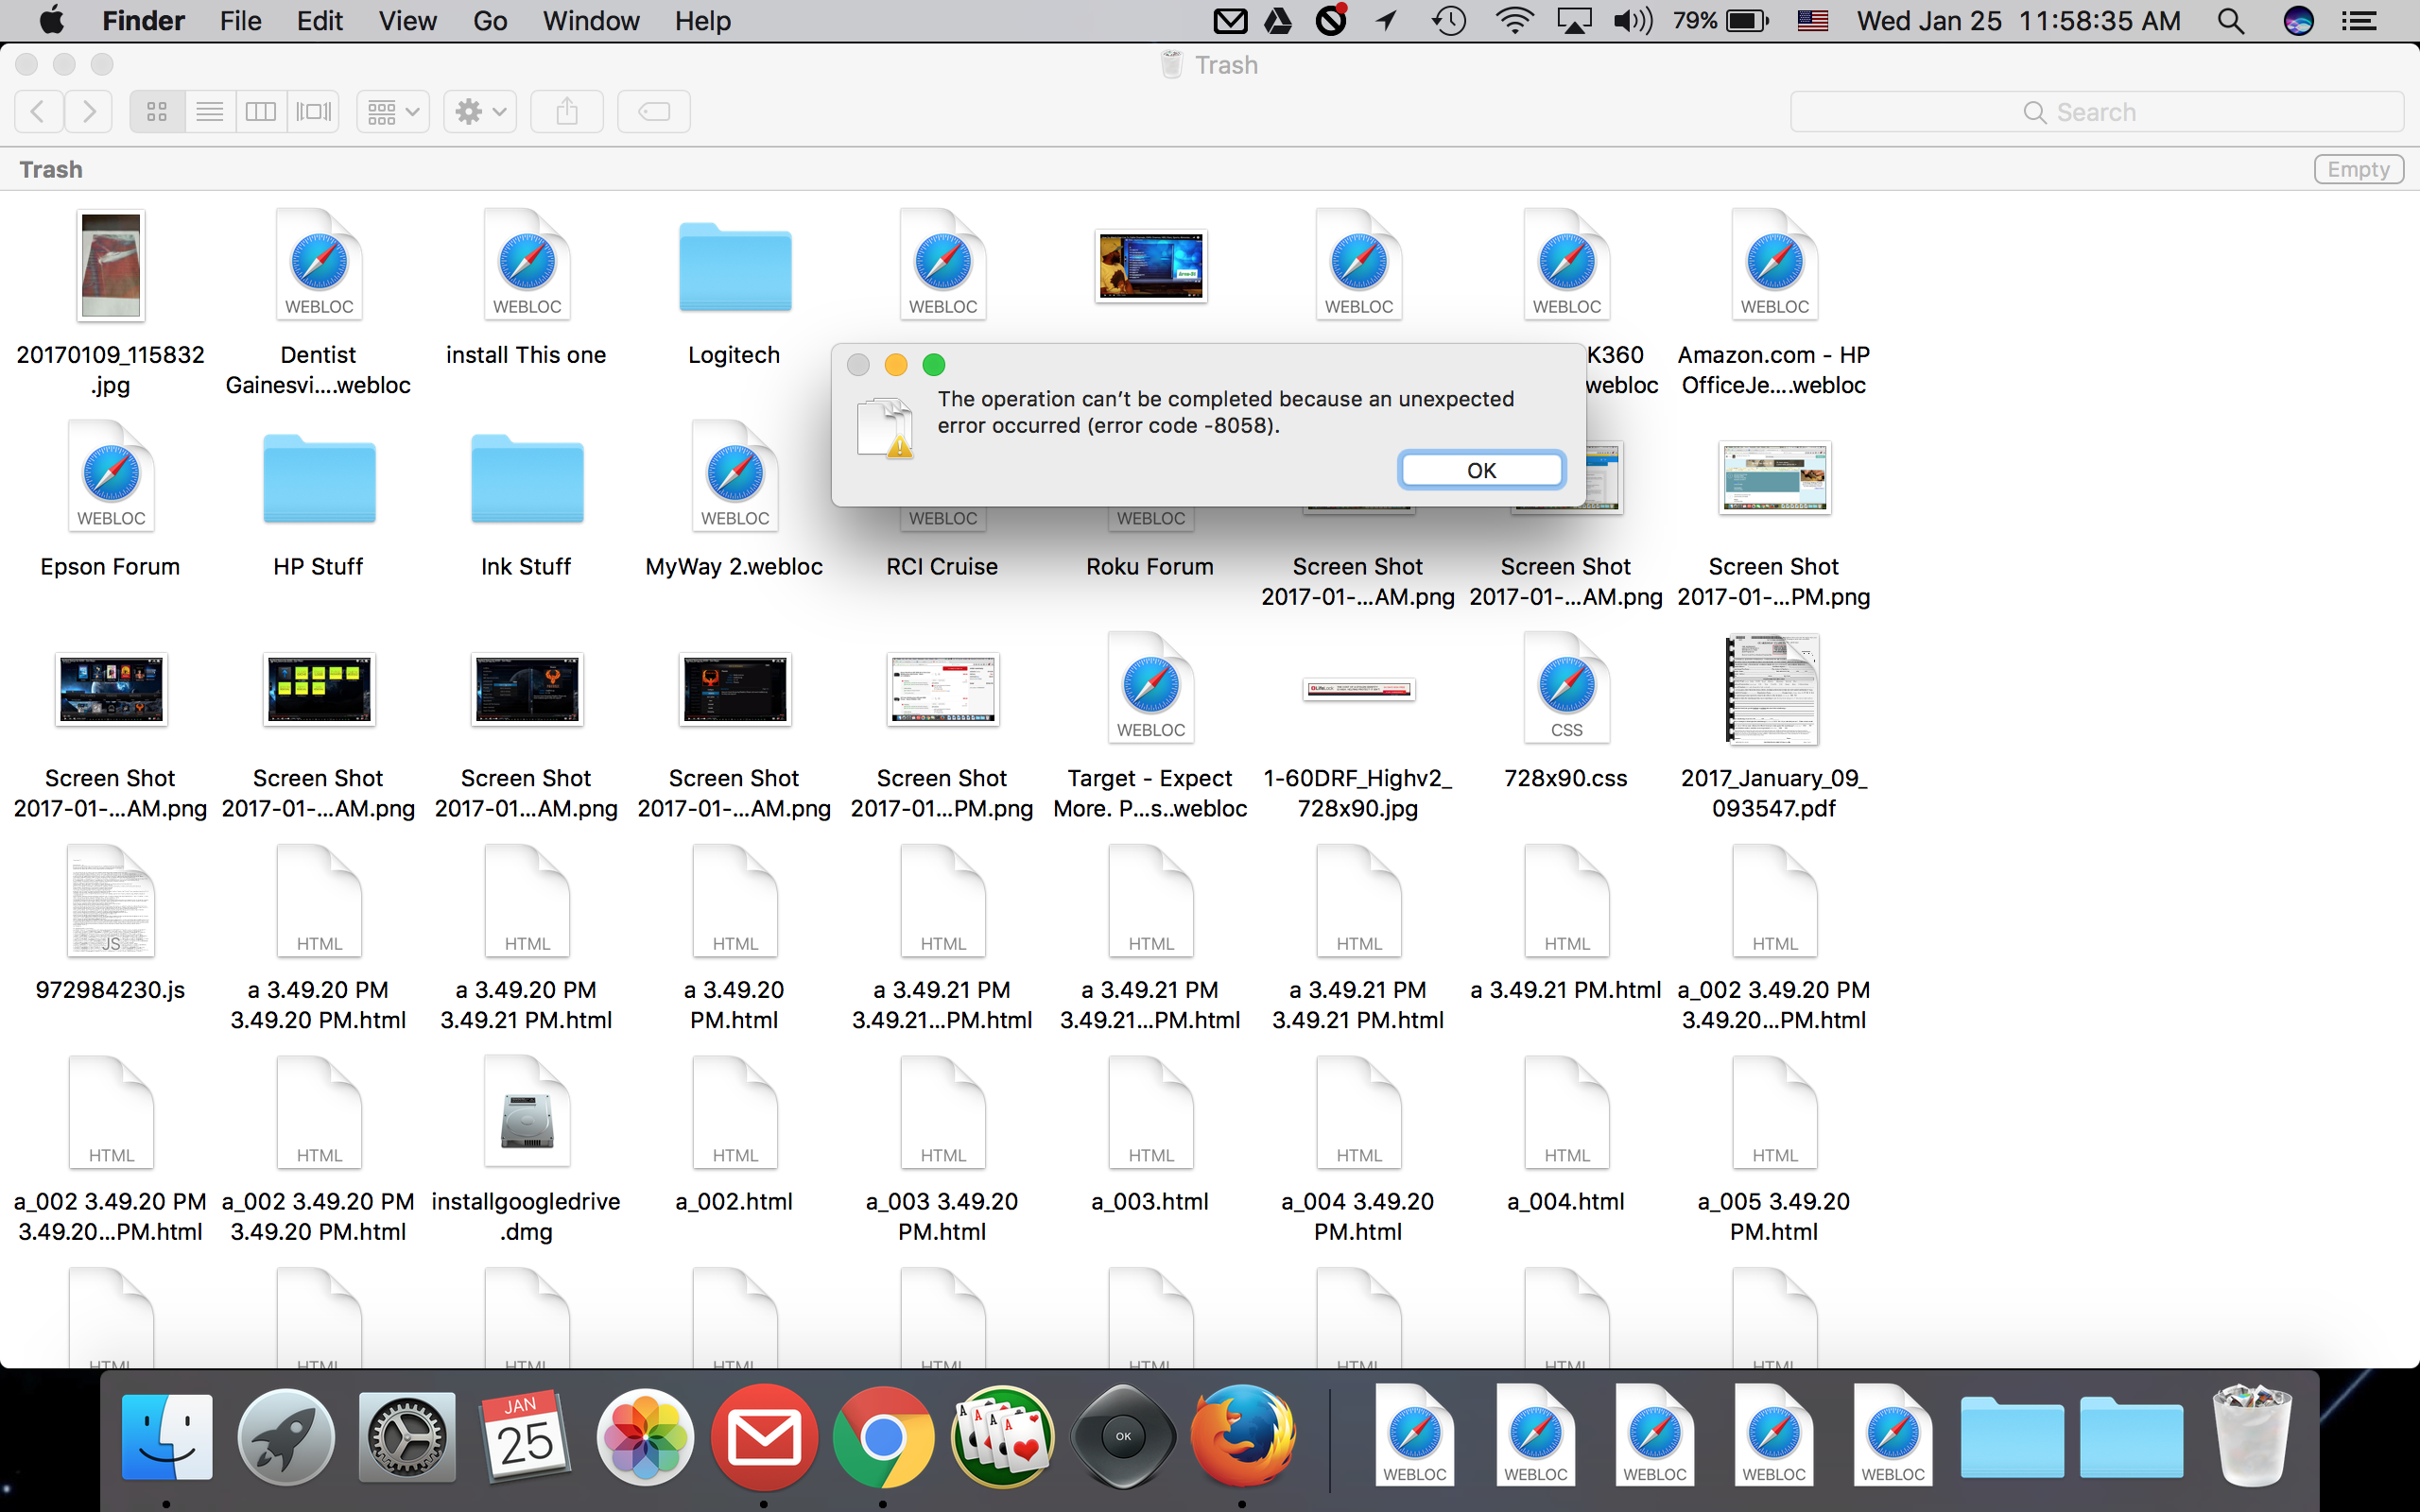Open the View menu
This screenshot has width=2420, height=1512.
coord(406,21)
